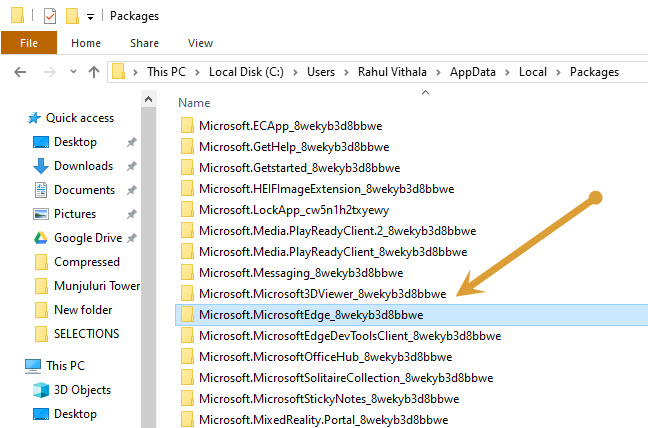Viewport: 648px width, 428px height.
Task: Open 3D Objects under This PC
Action: click(x=72, y=390)
